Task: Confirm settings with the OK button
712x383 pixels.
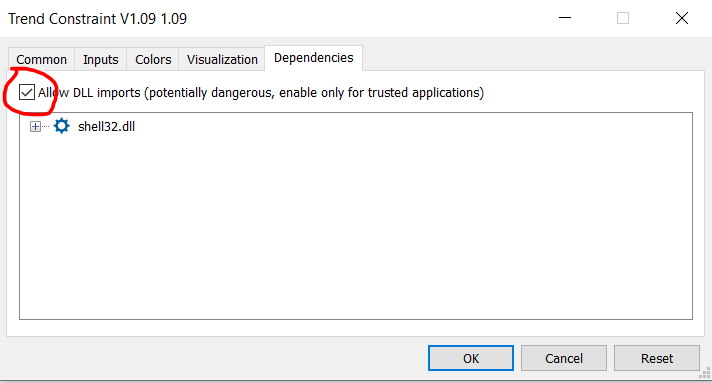Action: [x=471, y=358]
